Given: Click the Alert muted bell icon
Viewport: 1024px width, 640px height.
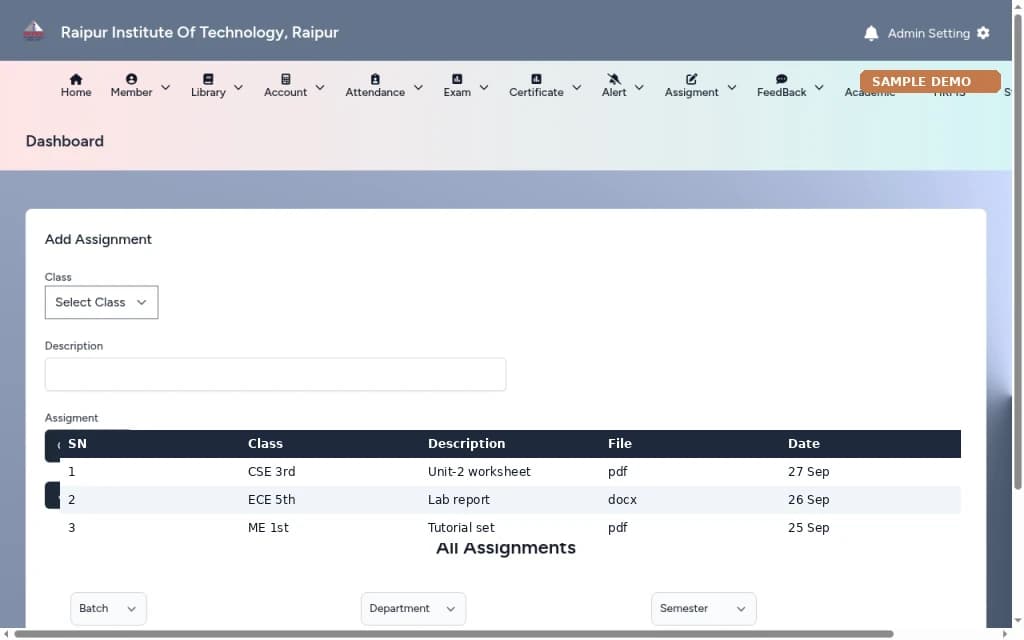Looking at the screenshot, I should coord(614,79).
